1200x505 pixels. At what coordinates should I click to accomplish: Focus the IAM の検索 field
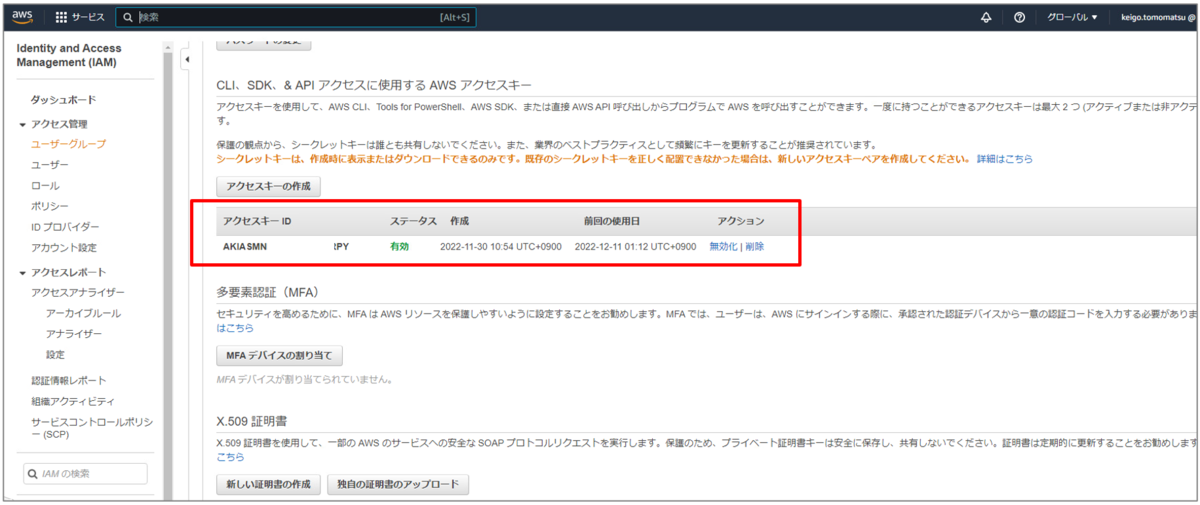(x=85, y=473)
